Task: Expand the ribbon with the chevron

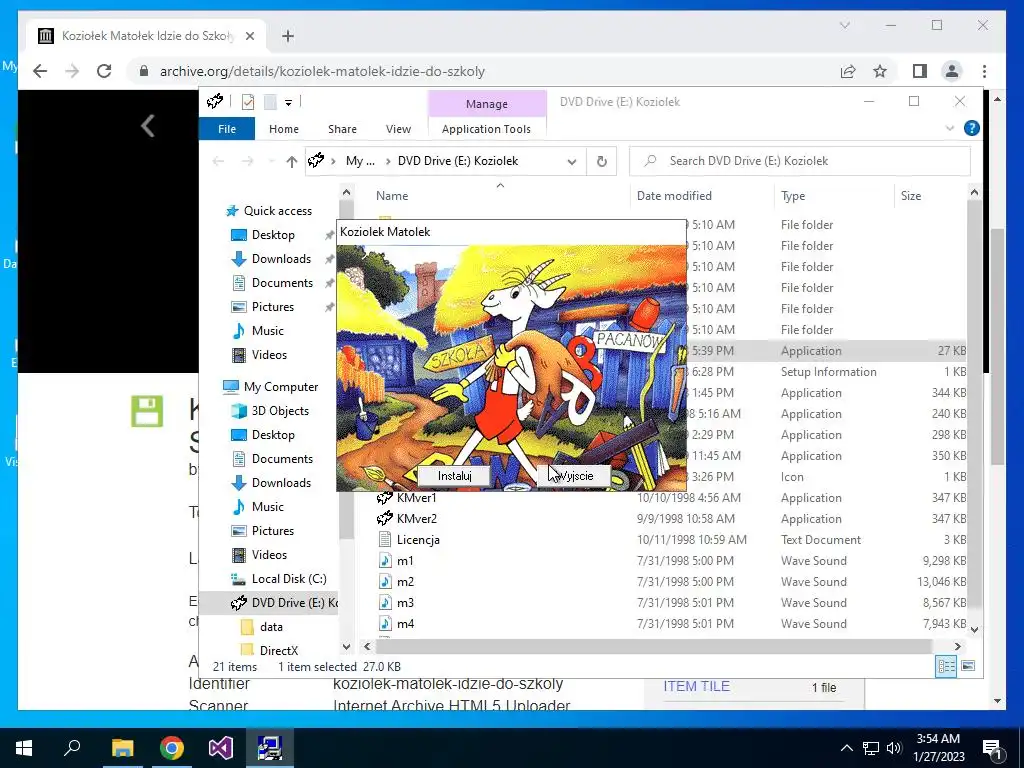Action: (950, 129)
